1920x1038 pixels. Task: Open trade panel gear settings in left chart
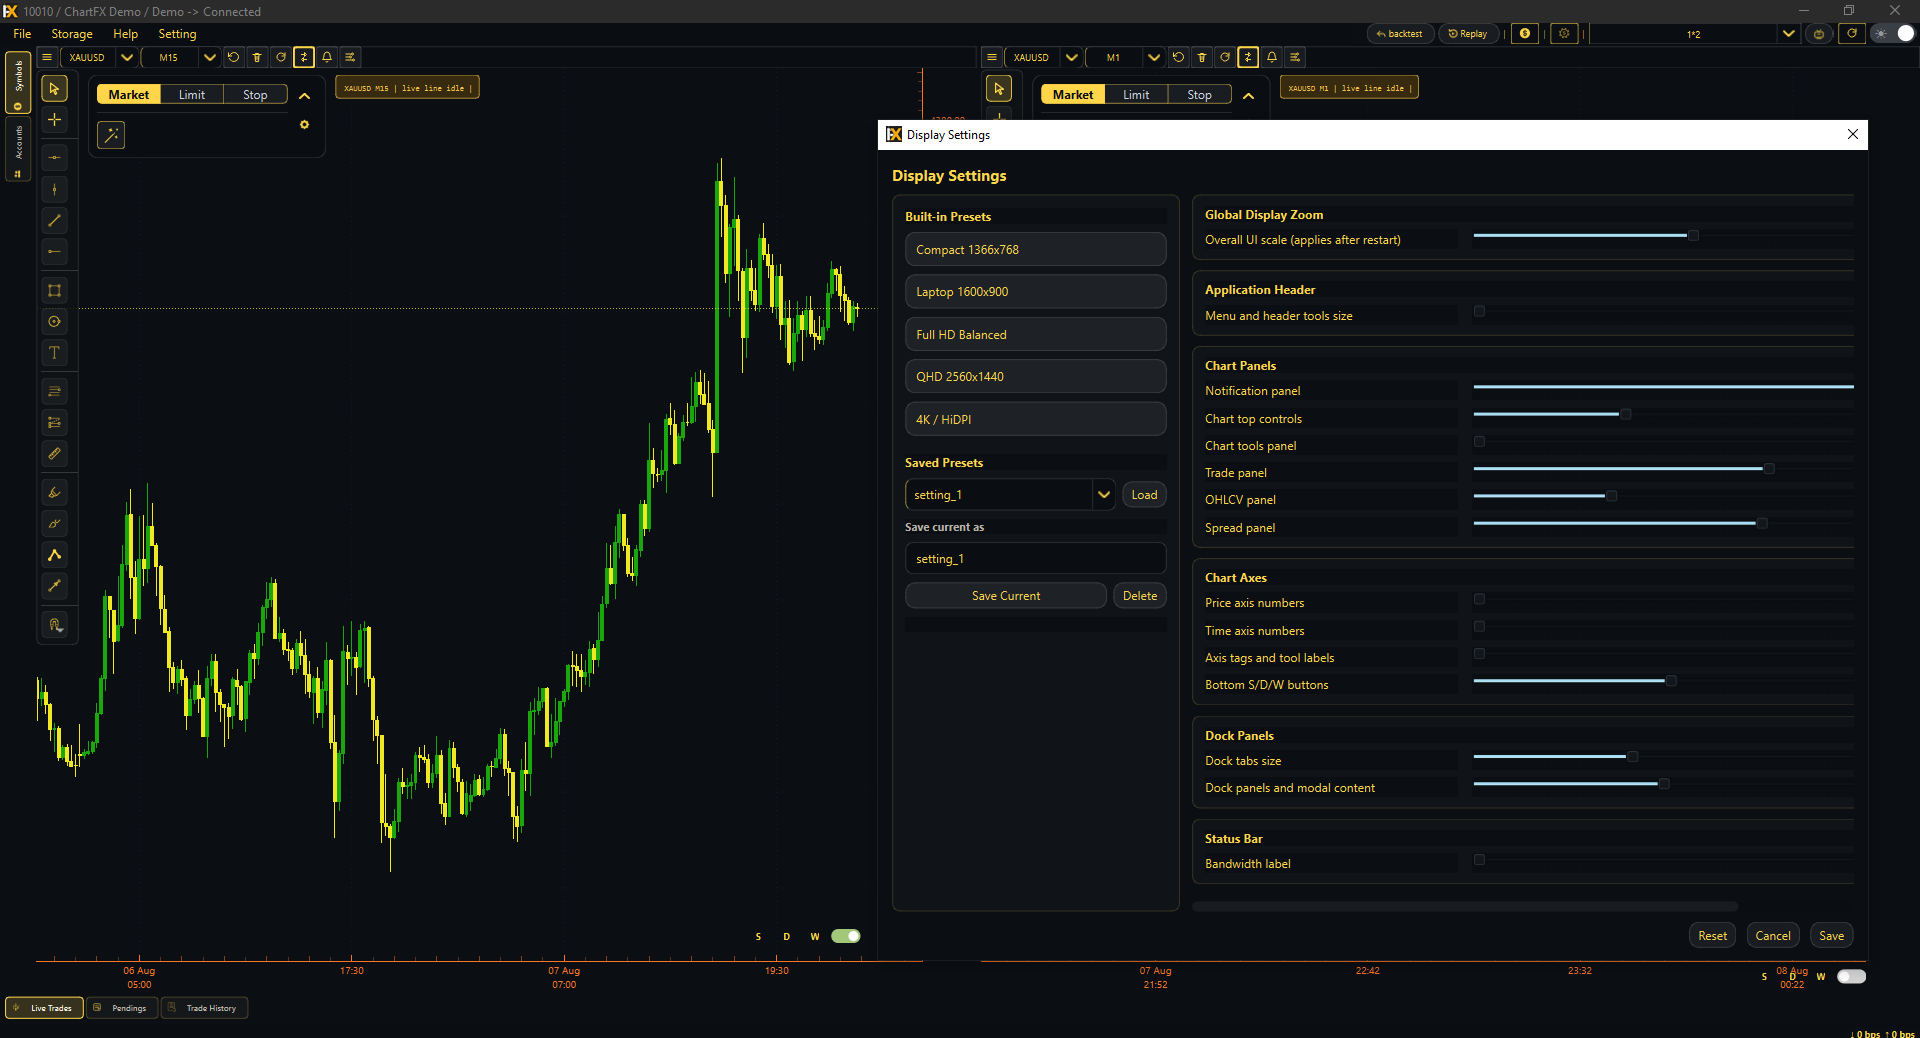point(305,125)
